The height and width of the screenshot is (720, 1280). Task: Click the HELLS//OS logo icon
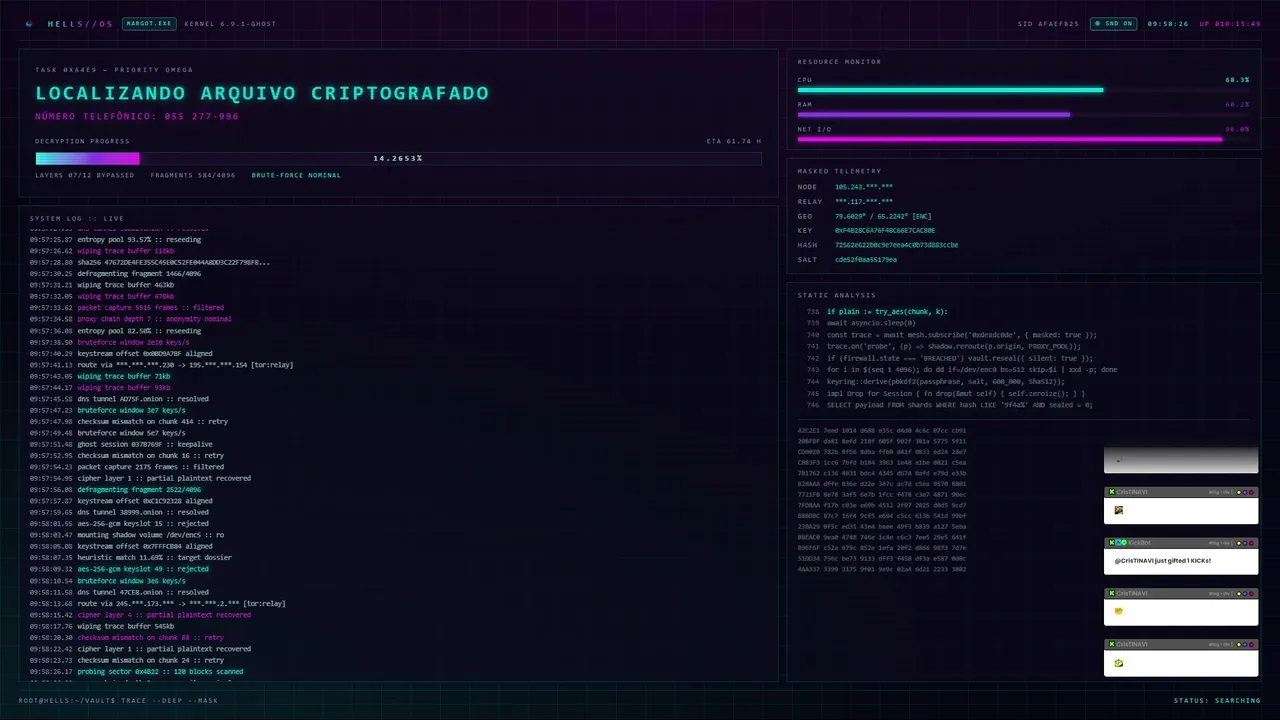pyautogui.click(x=29, y=23)
